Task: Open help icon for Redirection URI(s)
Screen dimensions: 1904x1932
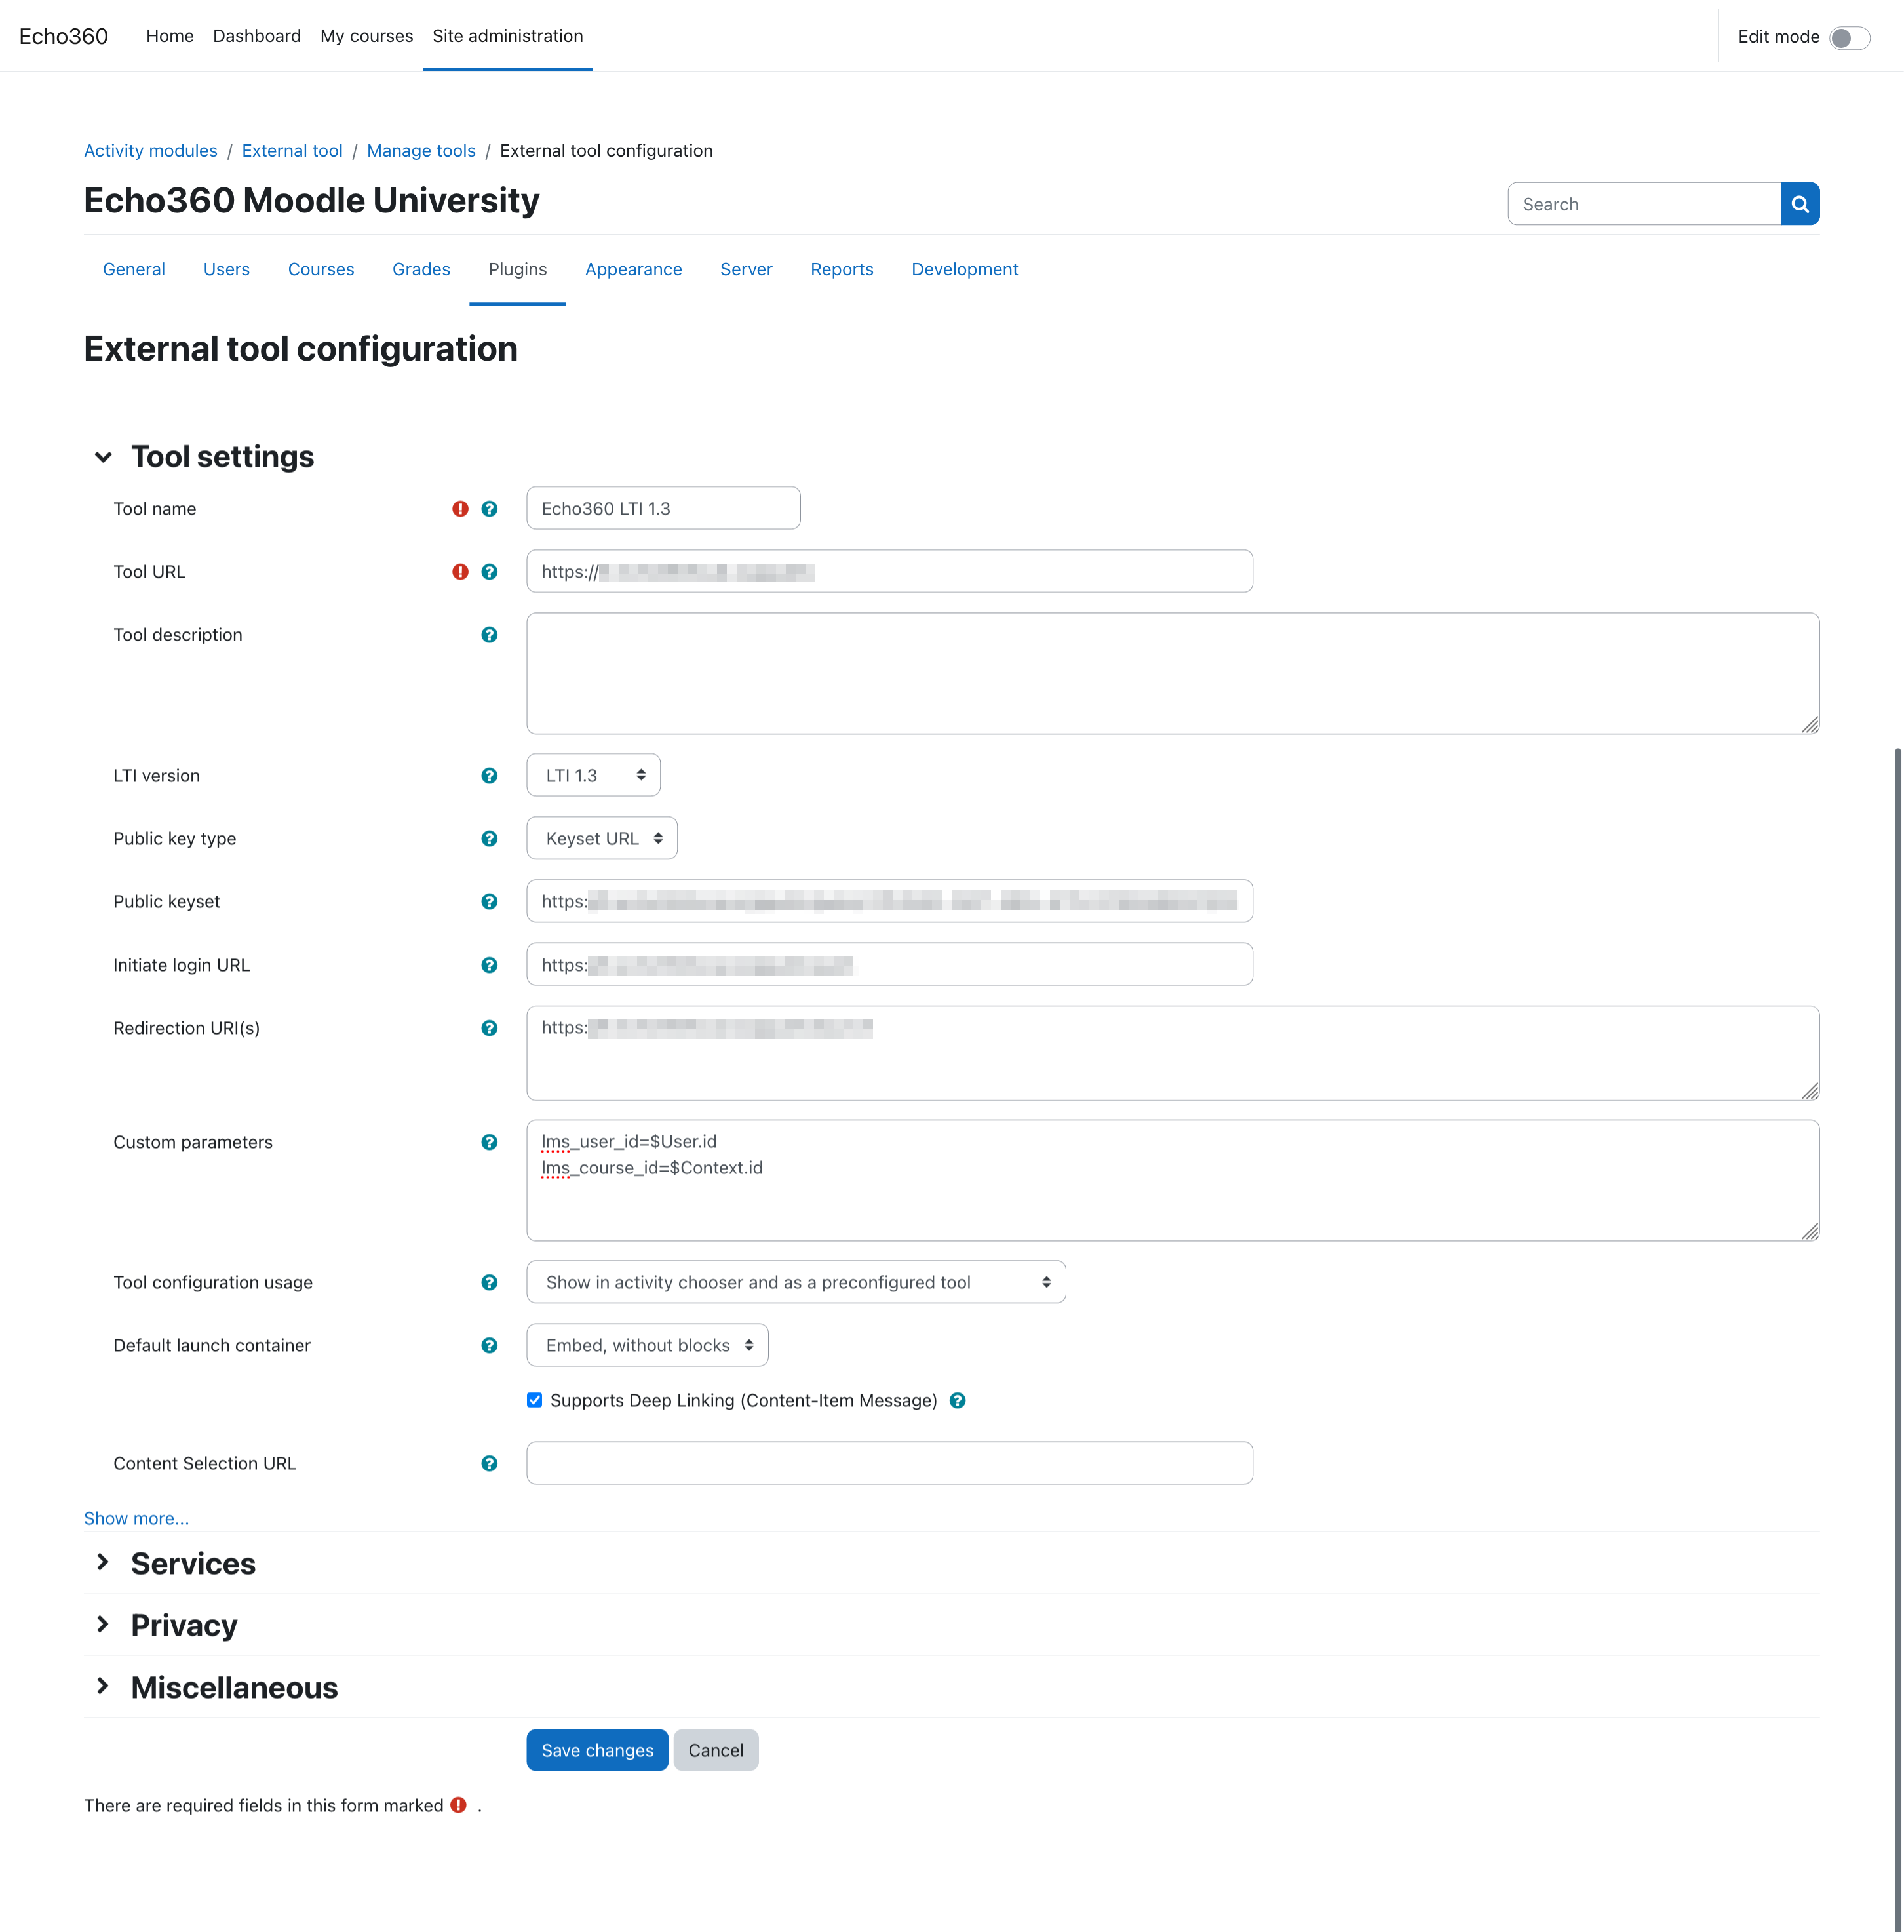Action: tap(489, 1028)
